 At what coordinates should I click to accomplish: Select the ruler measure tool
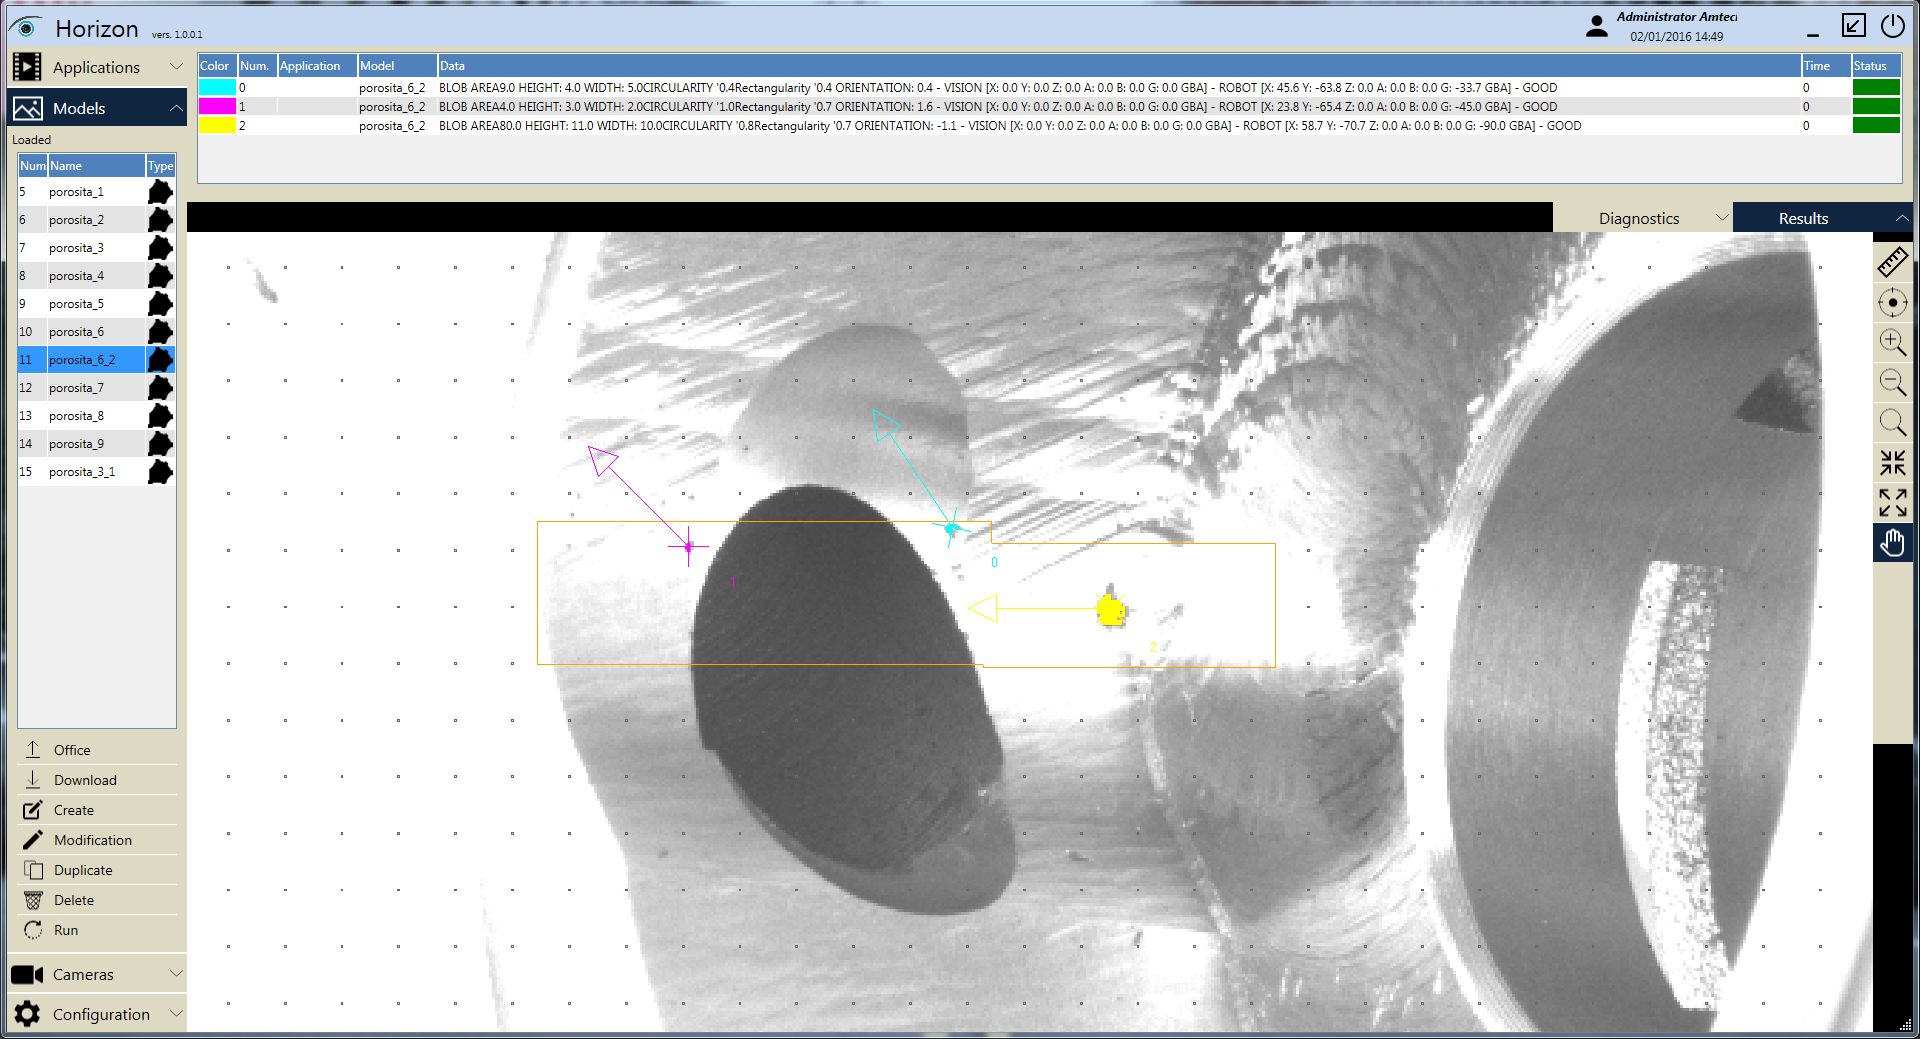1892,262
